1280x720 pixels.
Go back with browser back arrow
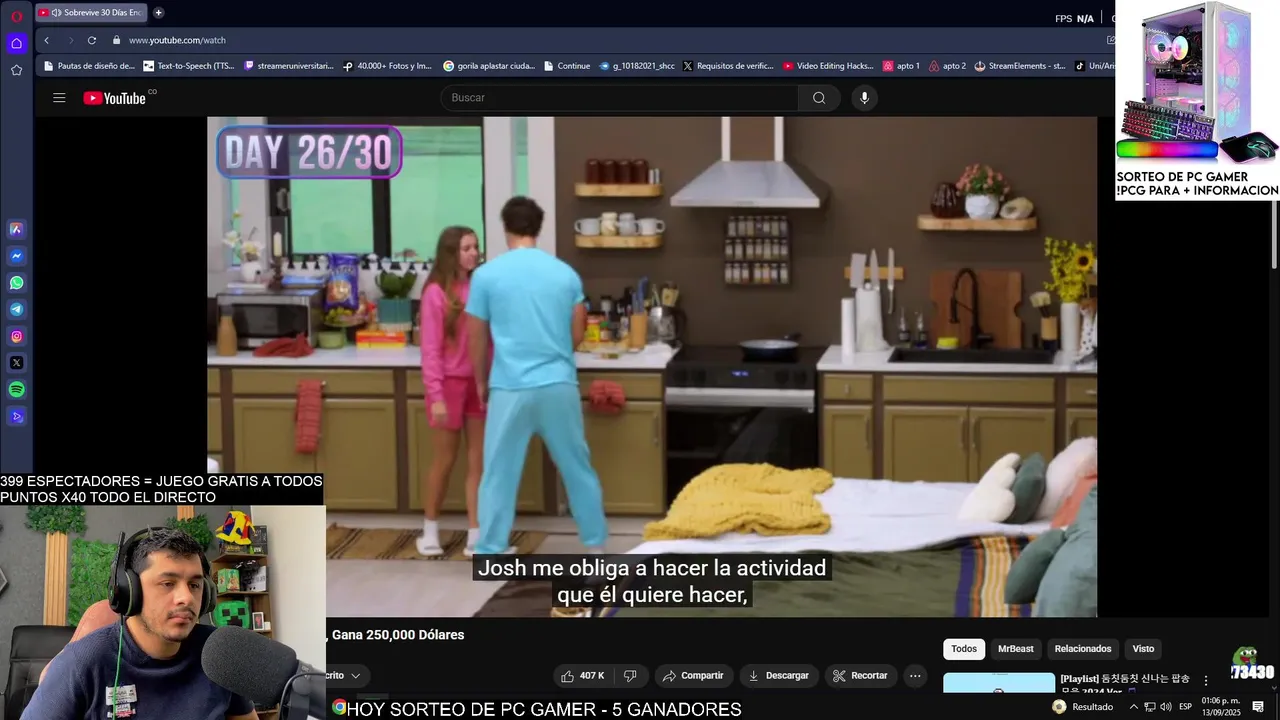tap(46, 40)
